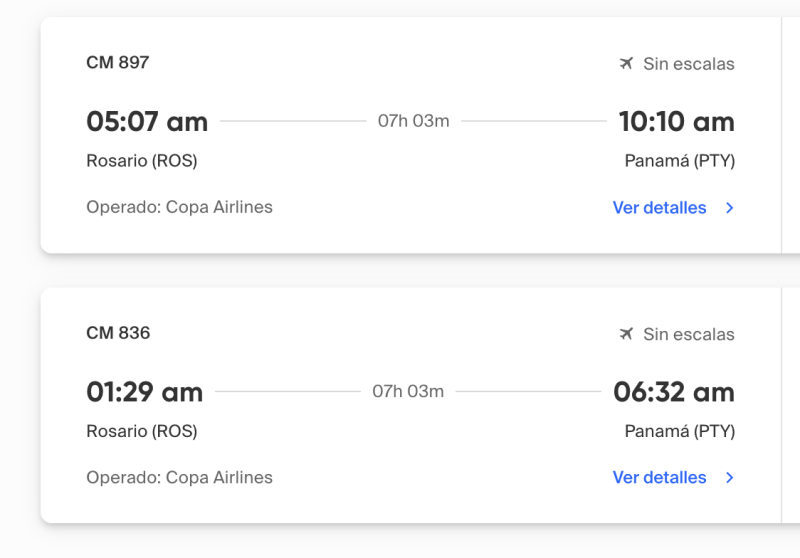Image resolution: width=800 pixels, height=558 pixels.
Task: Click Panamá (PTY) destination on the CM 836 card
Action: [679, 431]
